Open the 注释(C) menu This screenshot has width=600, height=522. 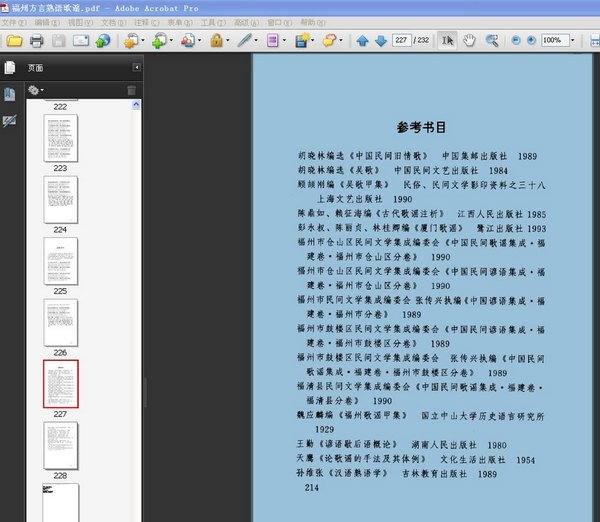[147, 23]
